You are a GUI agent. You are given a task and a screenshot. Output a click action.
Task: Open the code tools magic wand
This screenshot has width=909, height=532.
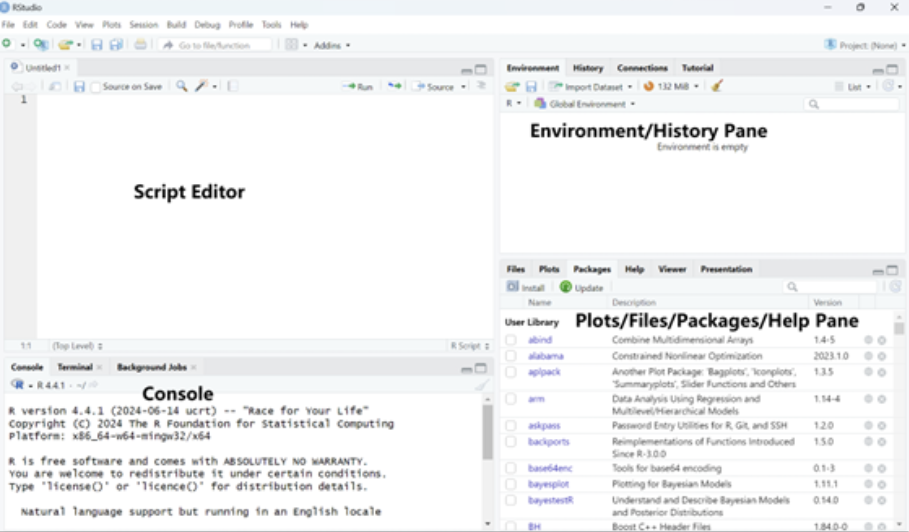point(202,87)
